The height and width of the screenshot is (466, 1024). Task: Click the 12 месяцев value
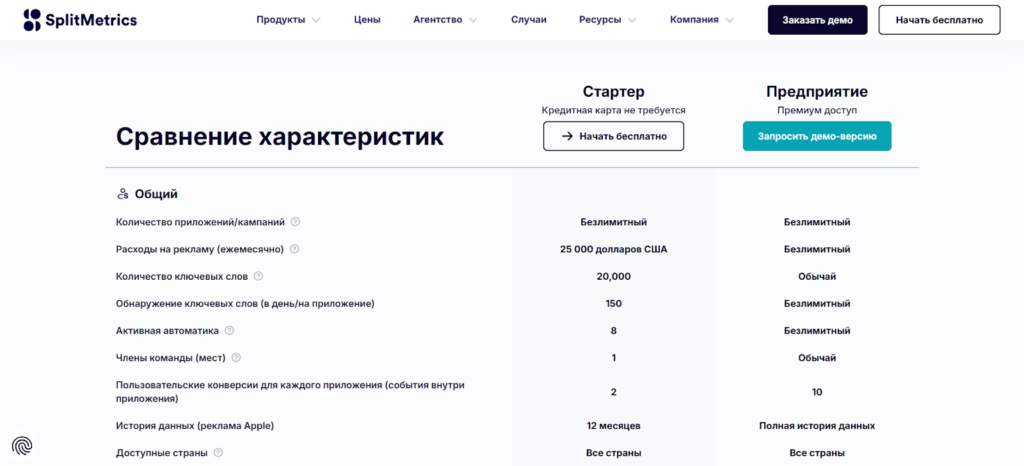(614, 426)
